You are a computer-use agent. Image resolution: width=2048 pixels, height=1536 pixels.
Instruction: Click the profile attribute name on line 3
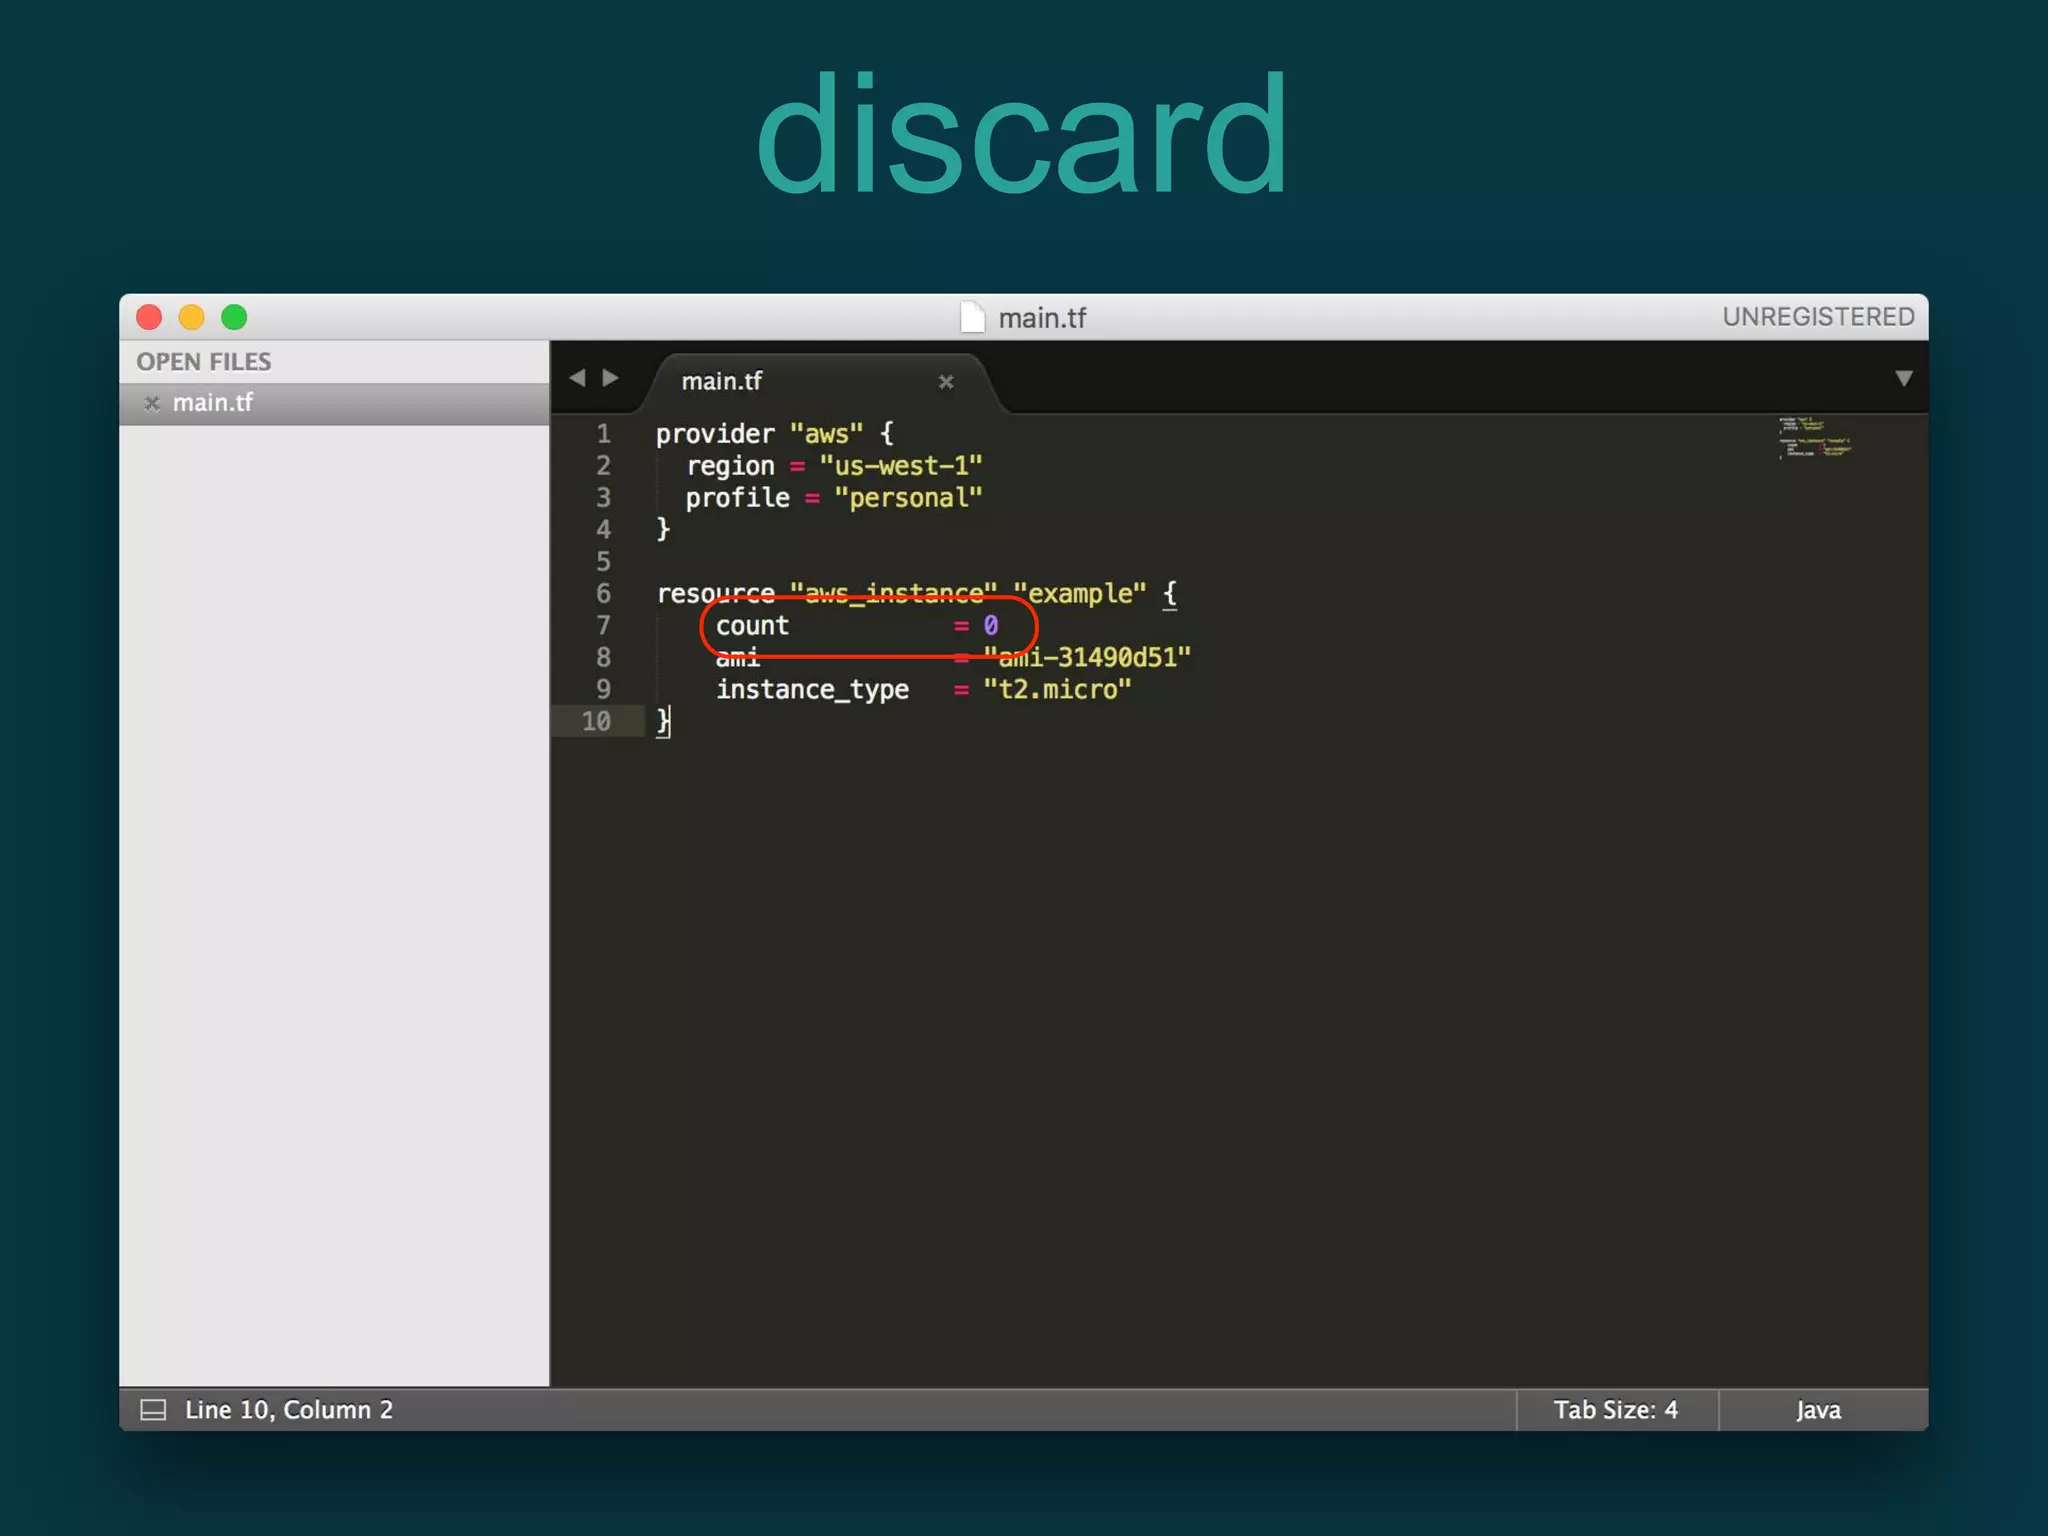point(737,498)
